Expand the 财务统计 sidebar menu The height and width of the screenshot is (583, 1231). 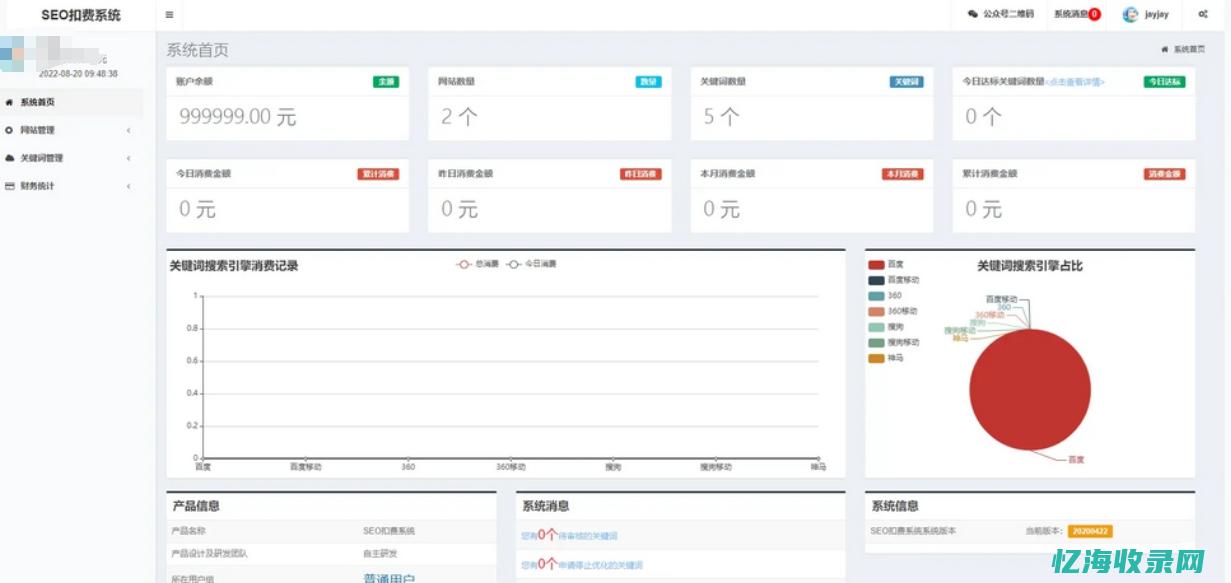[60, 185]
